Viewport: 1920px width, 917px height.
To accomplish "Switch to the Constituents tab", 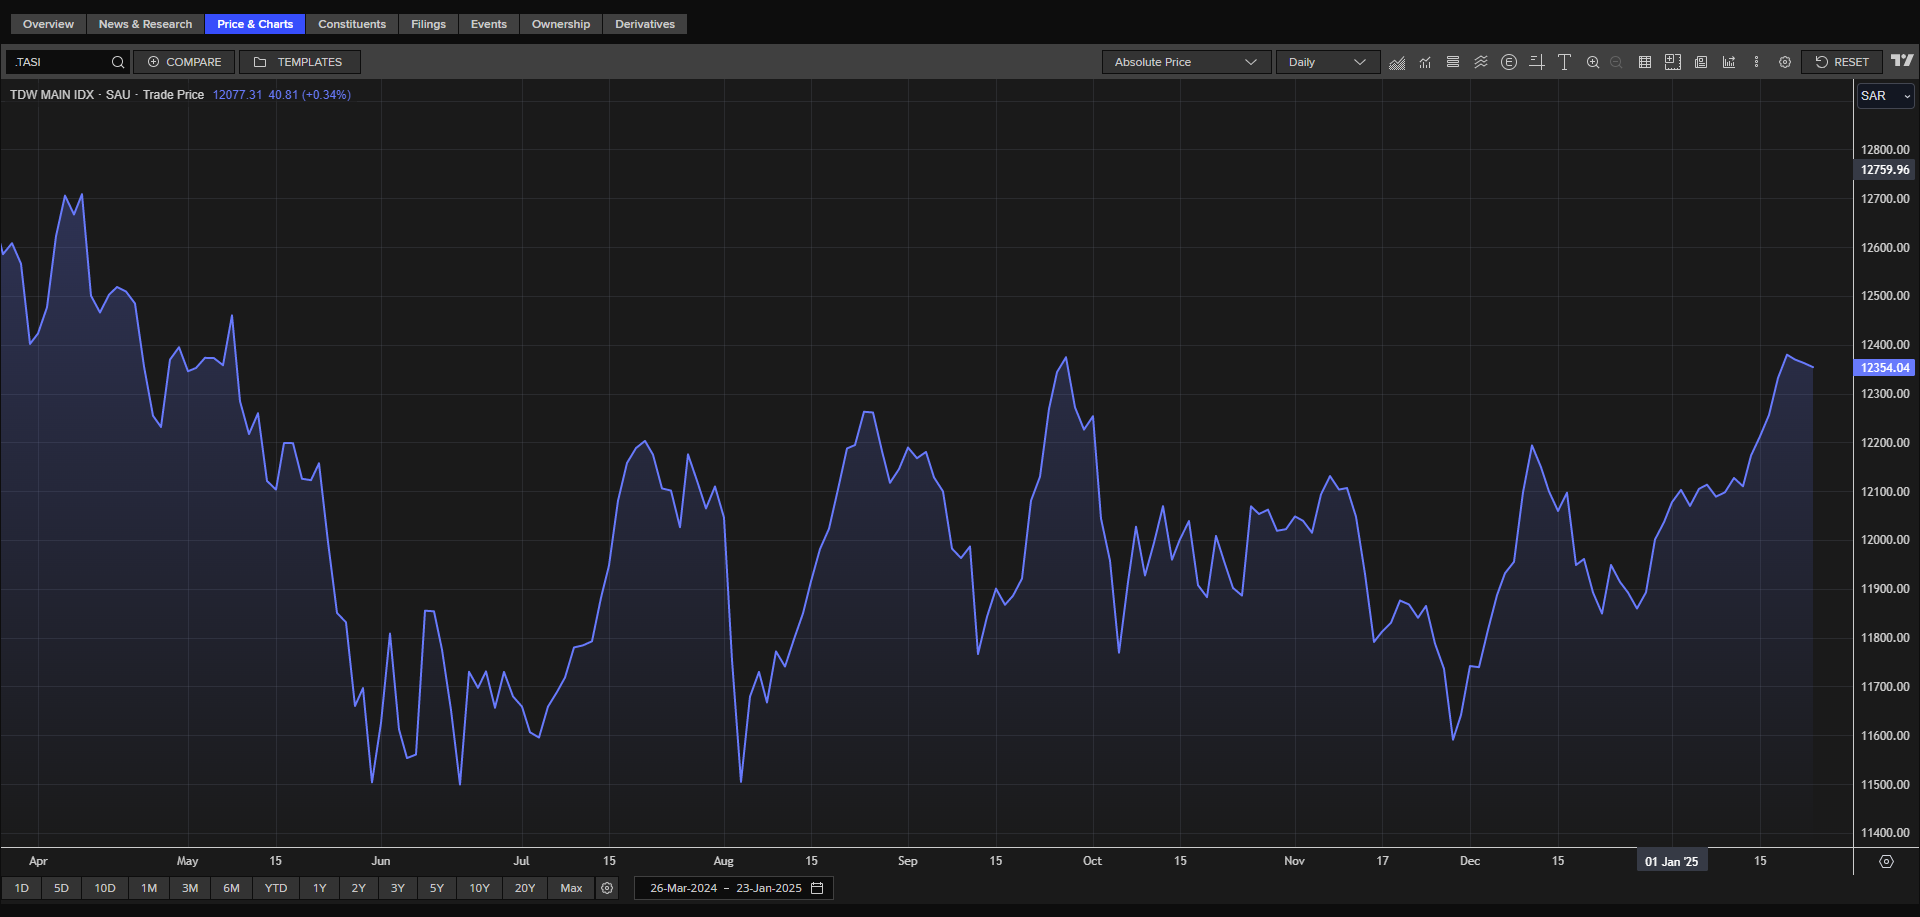I will tap(352, 24).
